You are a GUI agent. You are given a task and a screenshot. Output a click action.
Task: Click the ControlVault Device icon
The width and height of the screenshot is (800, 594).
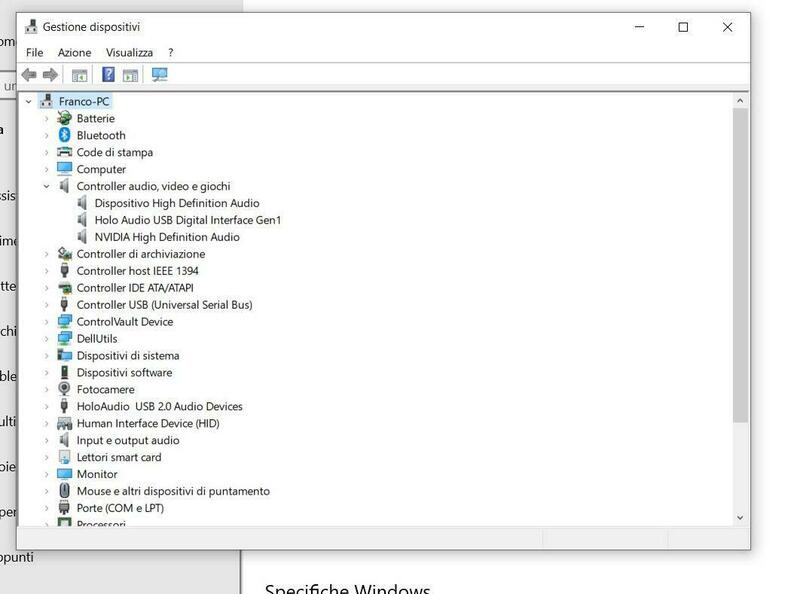64,321
